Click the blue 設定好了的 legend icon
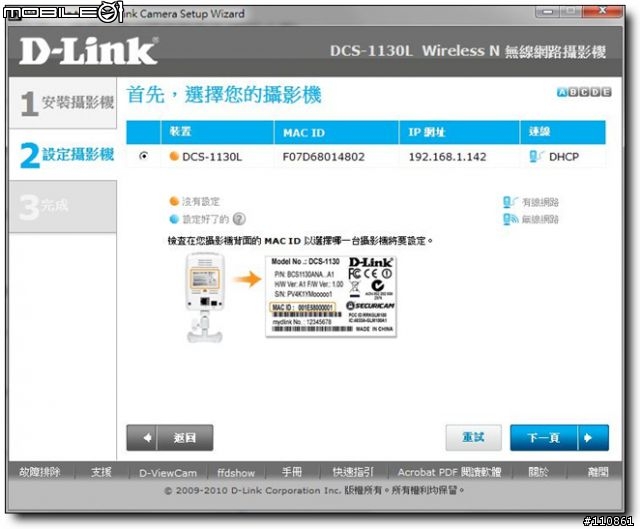The image size is (640, 529). point(174,219)
